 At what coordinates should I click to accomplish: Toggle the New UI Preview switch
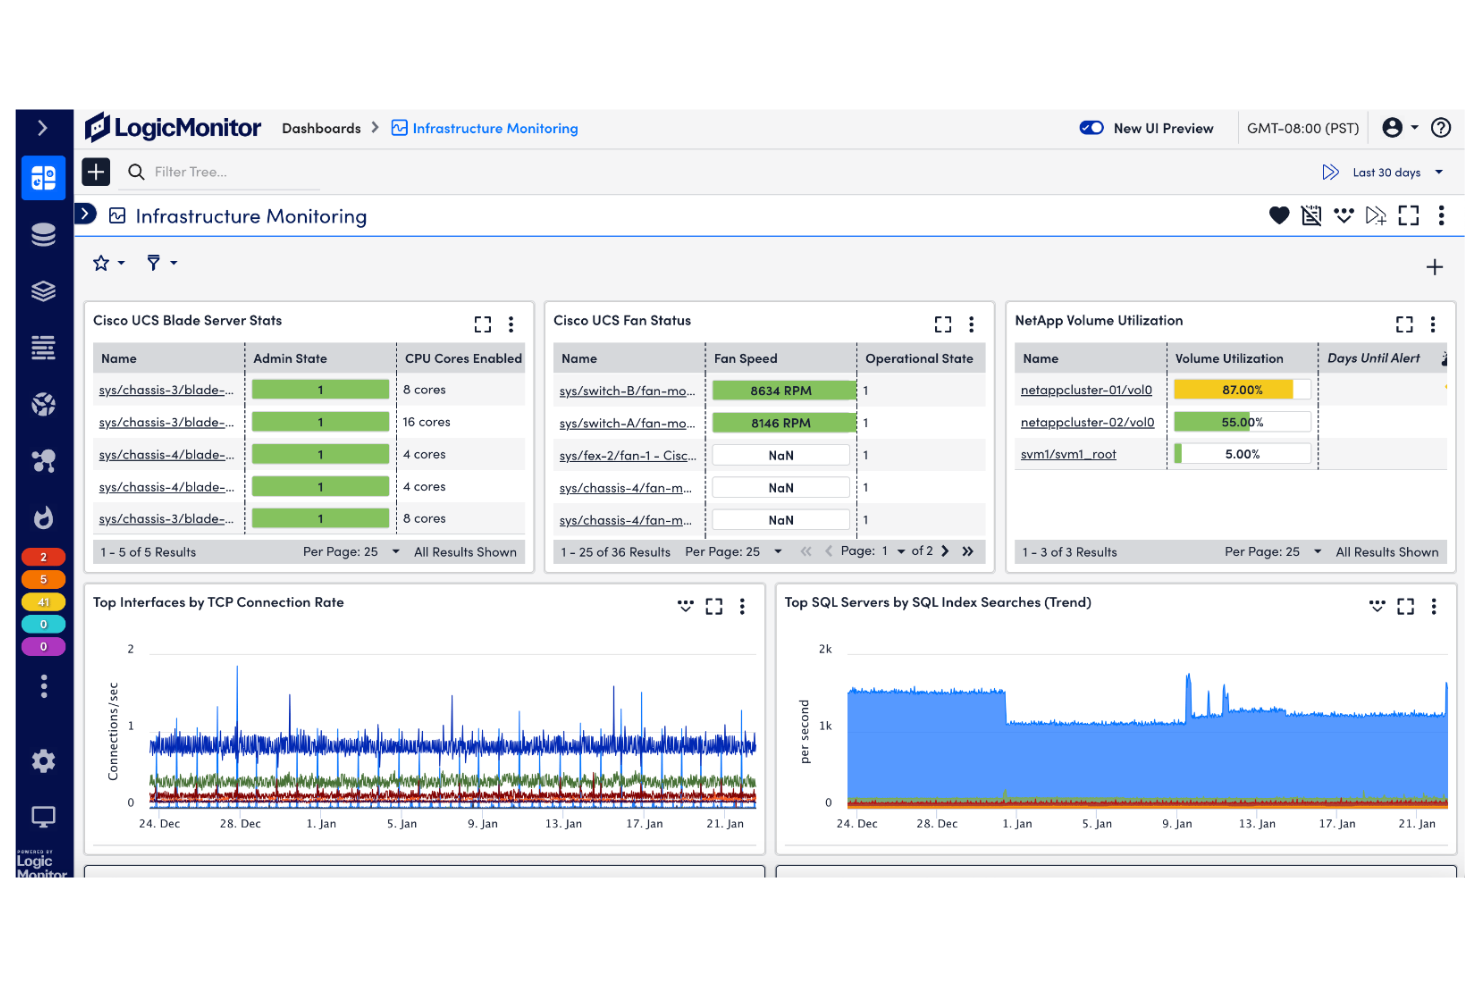tap(1091, 128)
